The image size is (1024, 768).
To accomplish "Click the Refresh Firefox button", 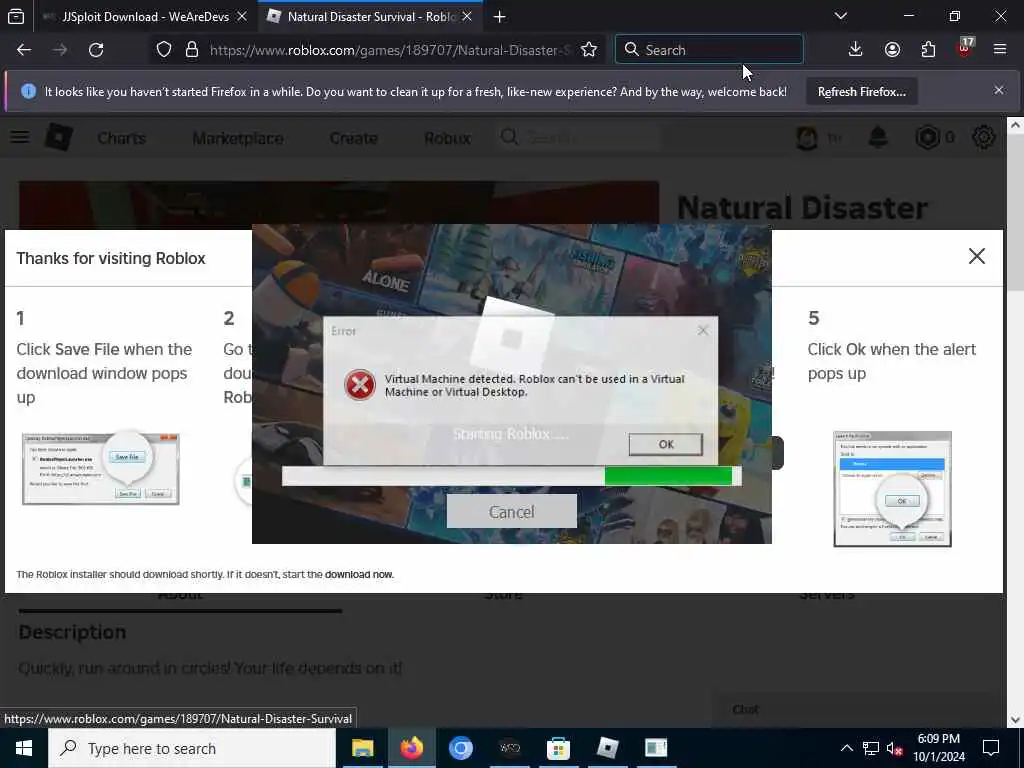I will (861, 91).
